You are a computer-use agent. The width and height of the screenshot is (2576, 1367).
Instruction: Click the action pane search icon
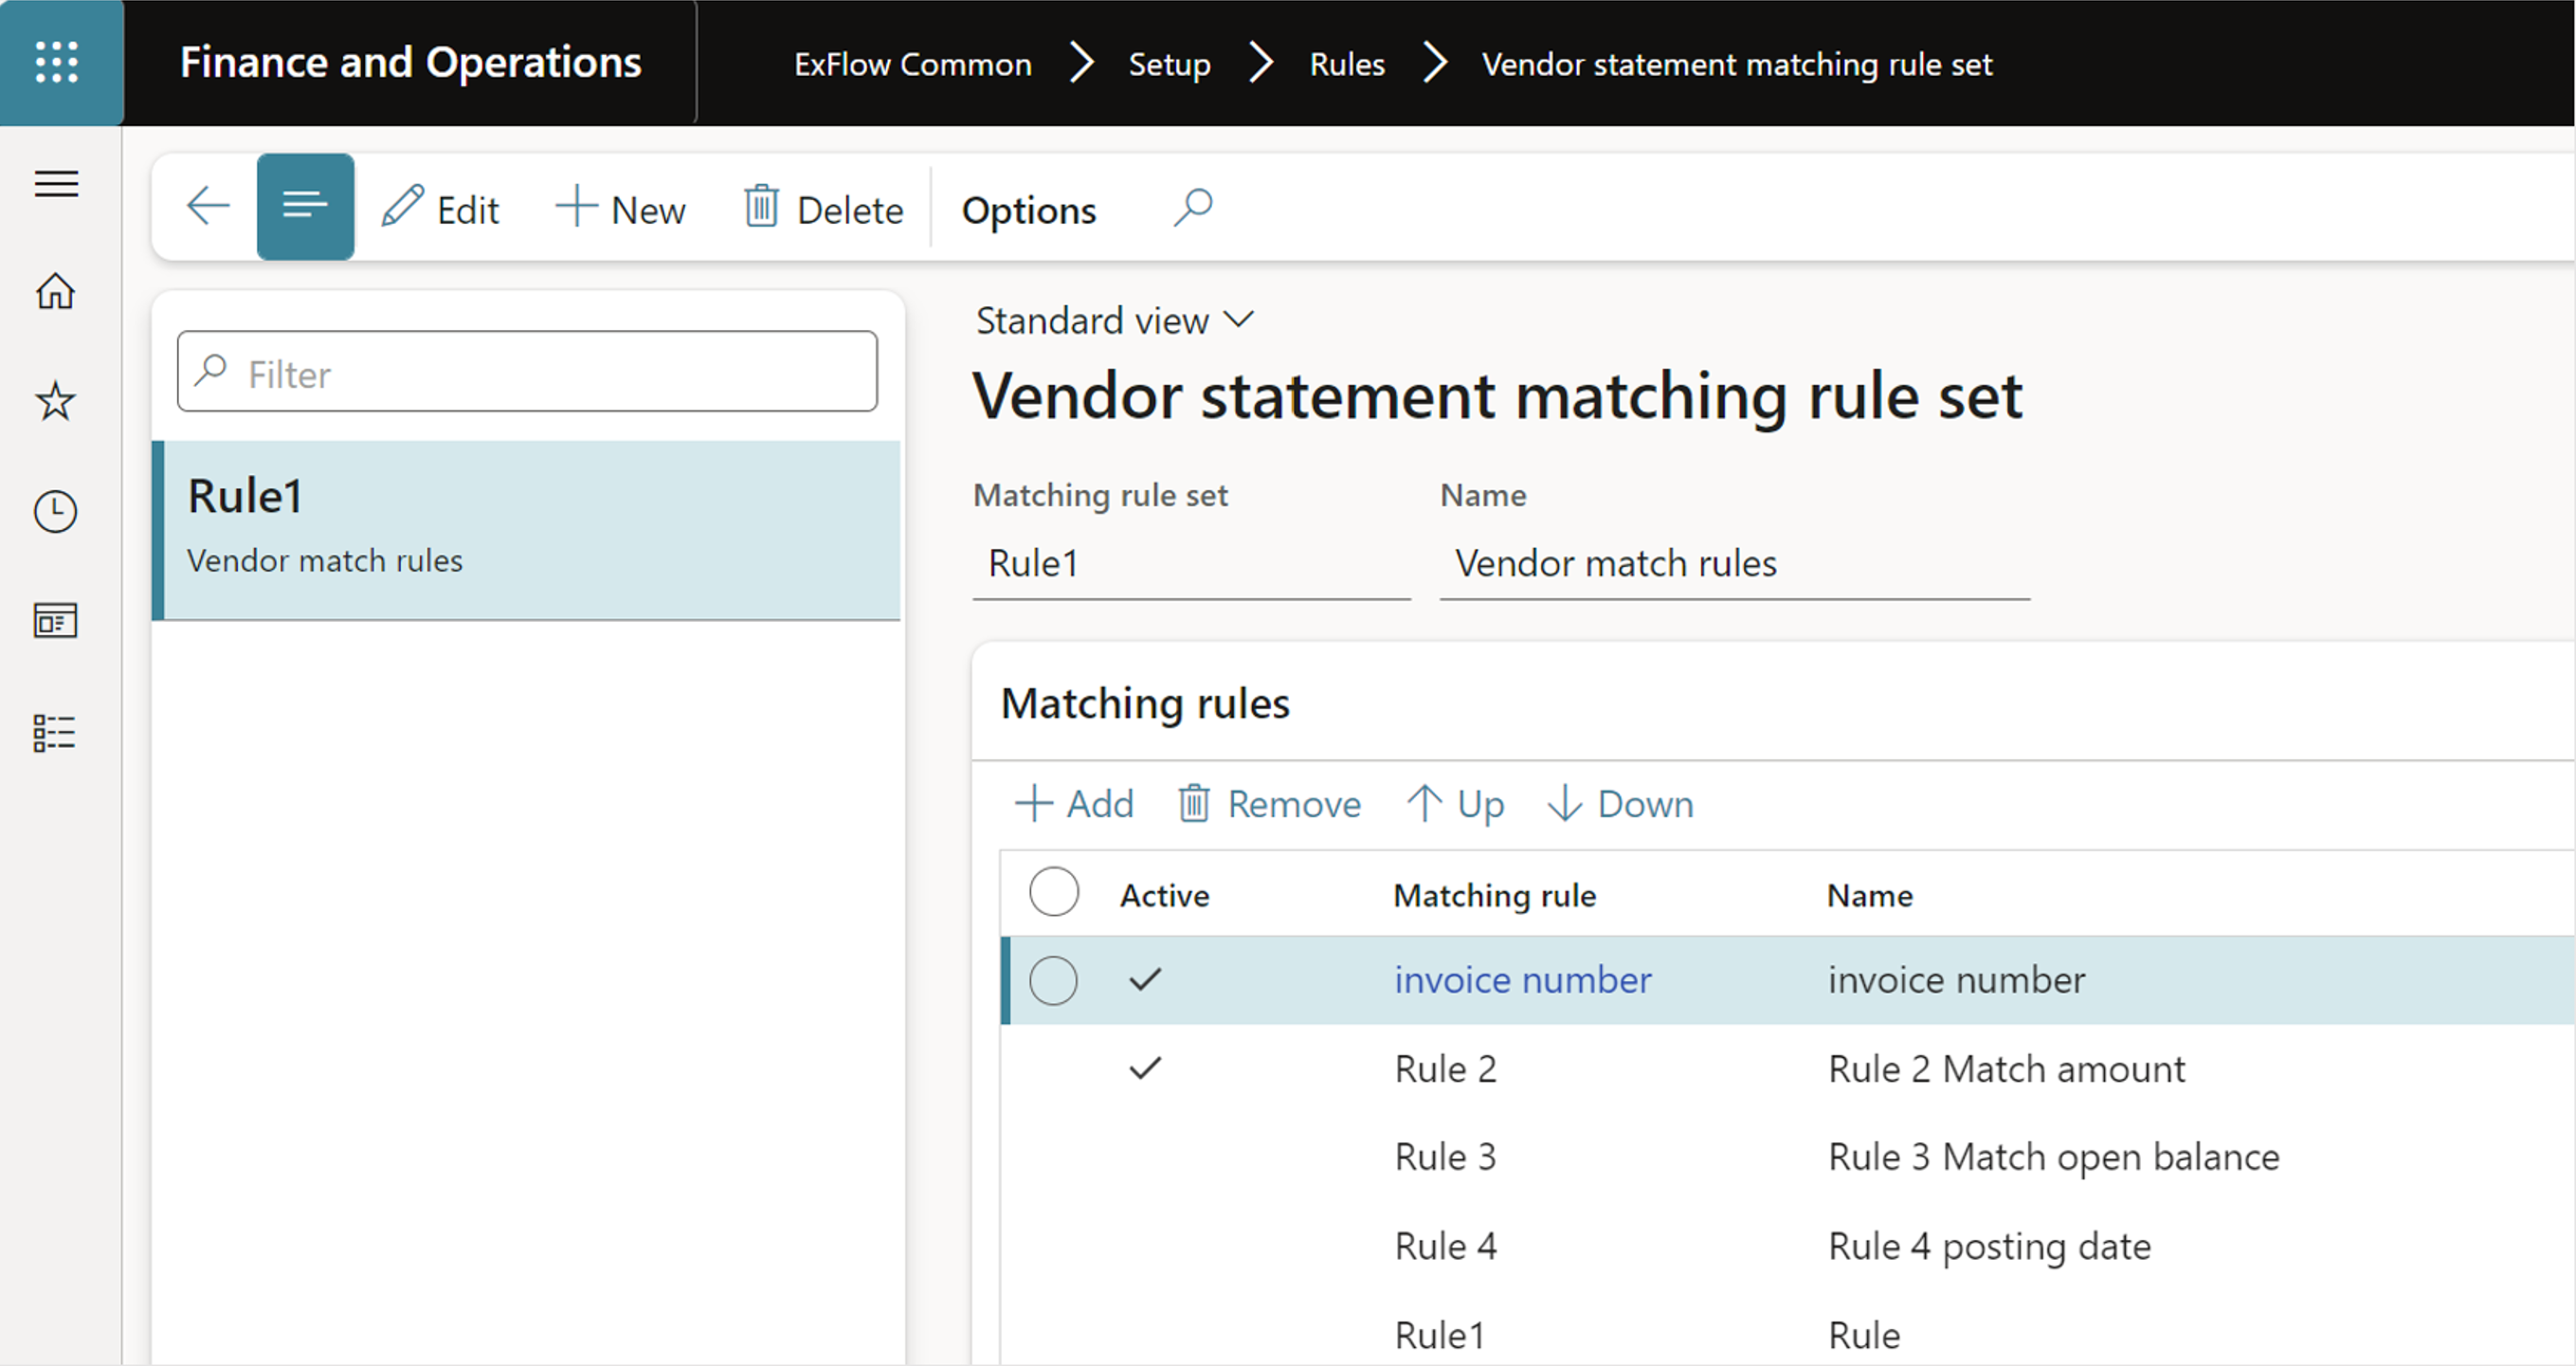pos(1193,208)
